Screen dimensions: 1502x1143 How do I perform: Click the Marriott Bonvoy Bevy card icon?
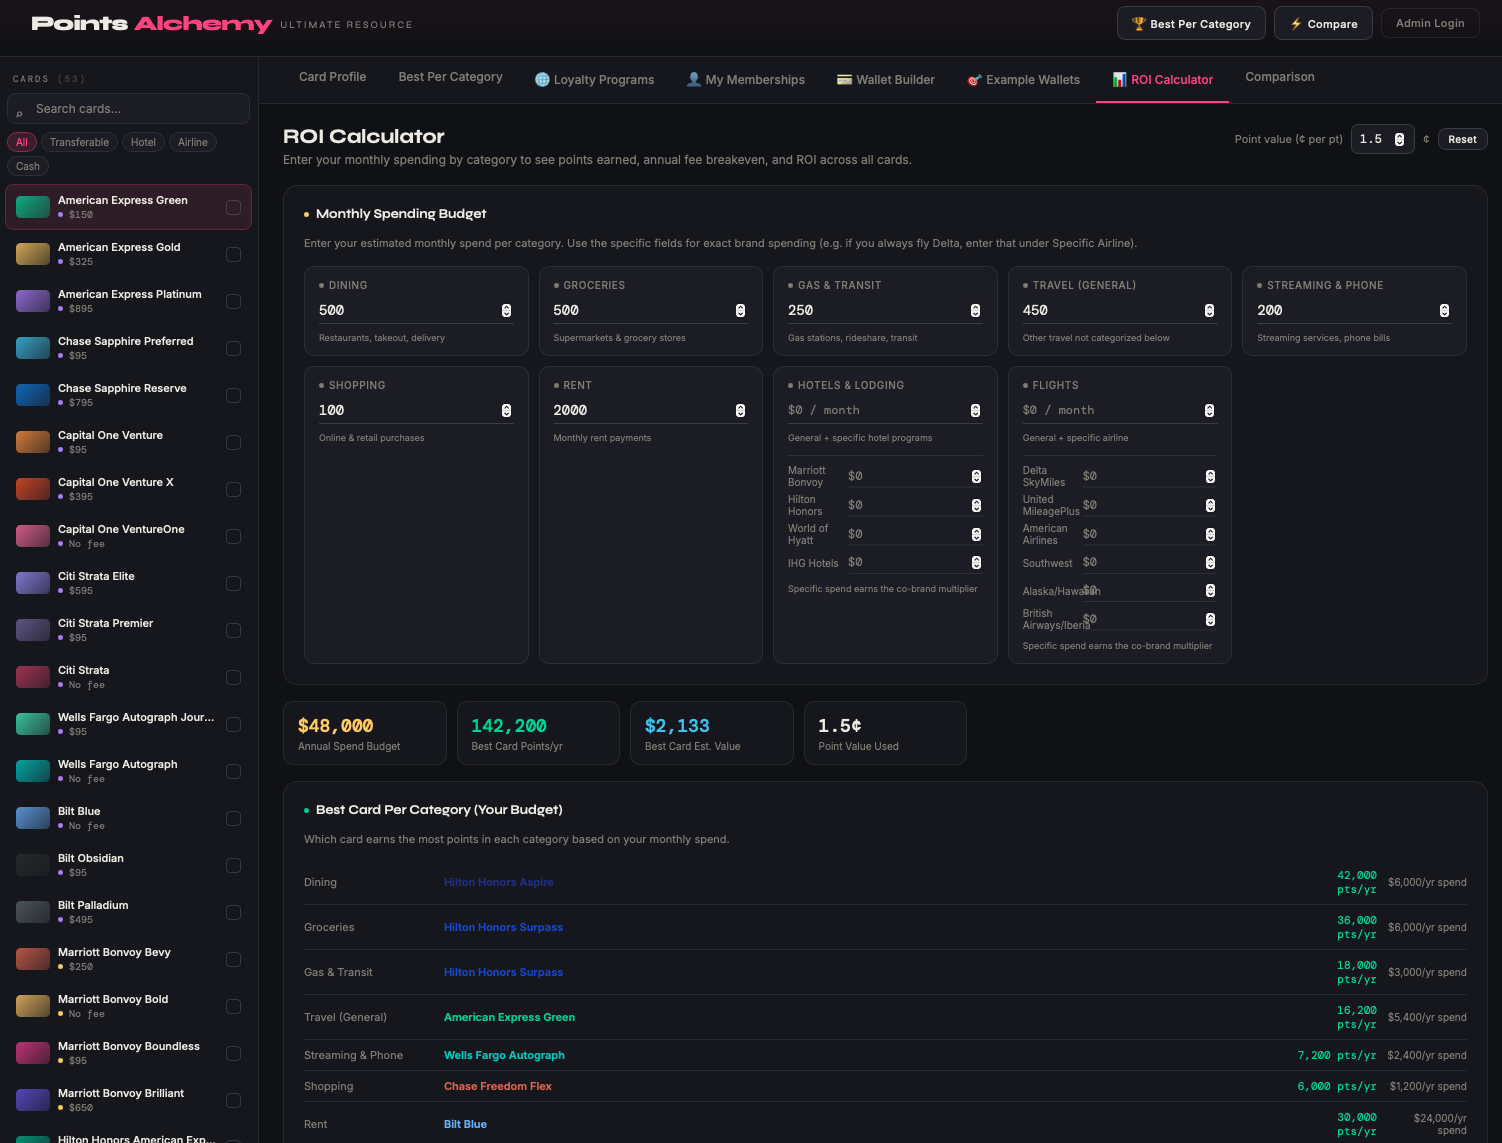(x=33, y=959)
